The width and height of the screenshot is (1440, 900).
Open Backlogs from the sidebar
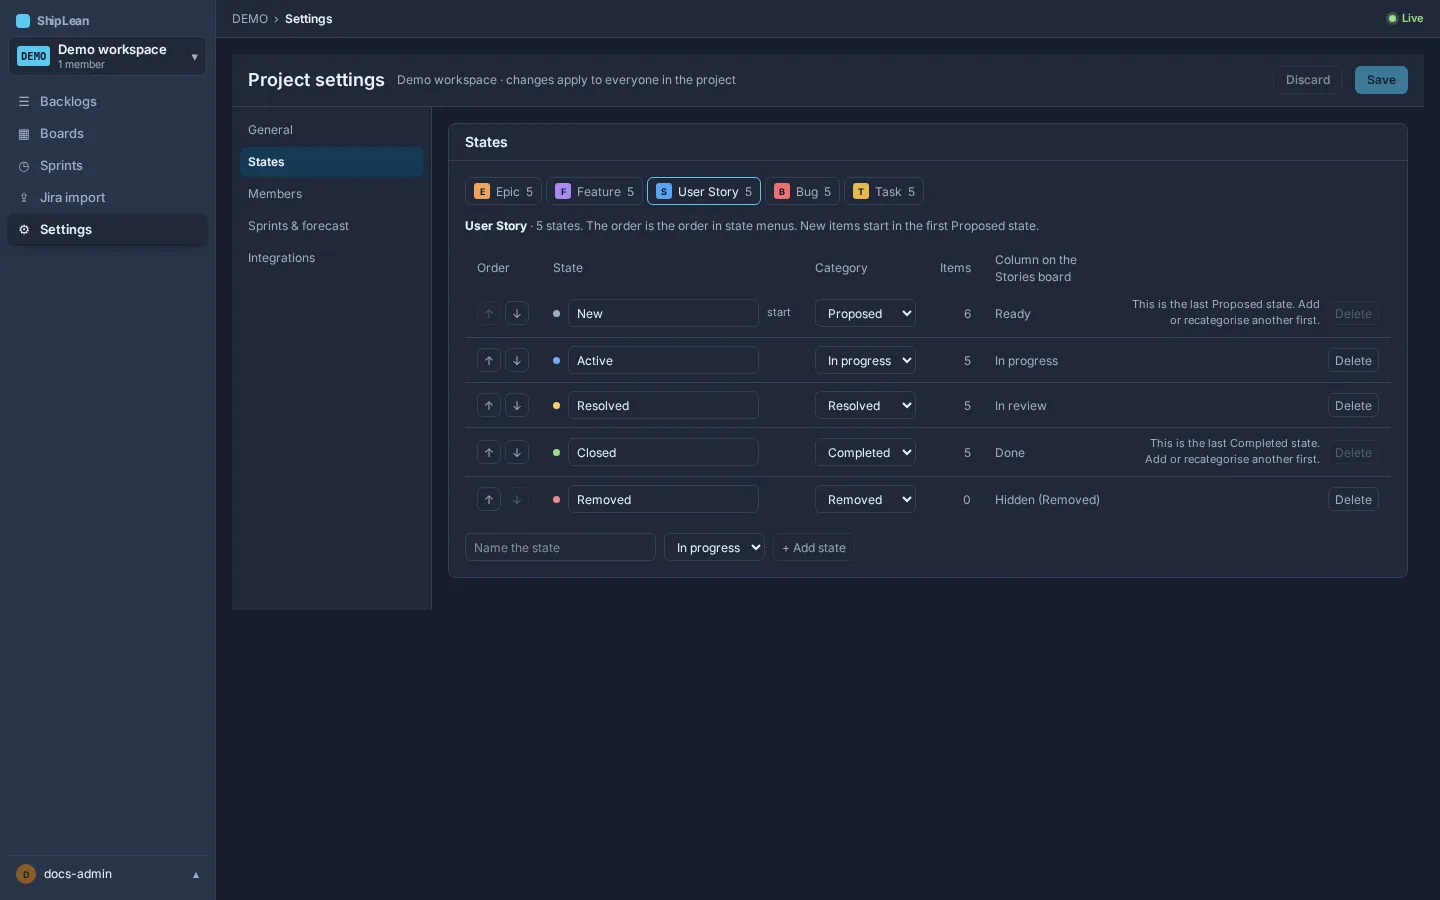108,101
